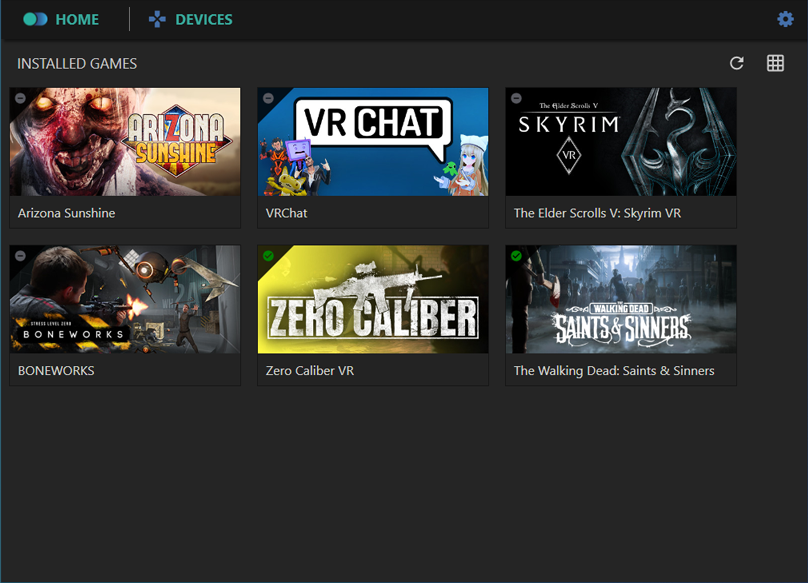This screenshot has width=808, height=583.
Task: Open the settings gear icon
Action: click(785, 19)
